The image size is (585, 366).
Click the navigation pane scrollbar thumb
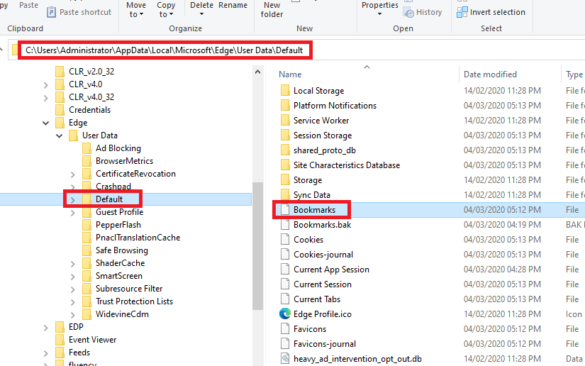point(257,246)
